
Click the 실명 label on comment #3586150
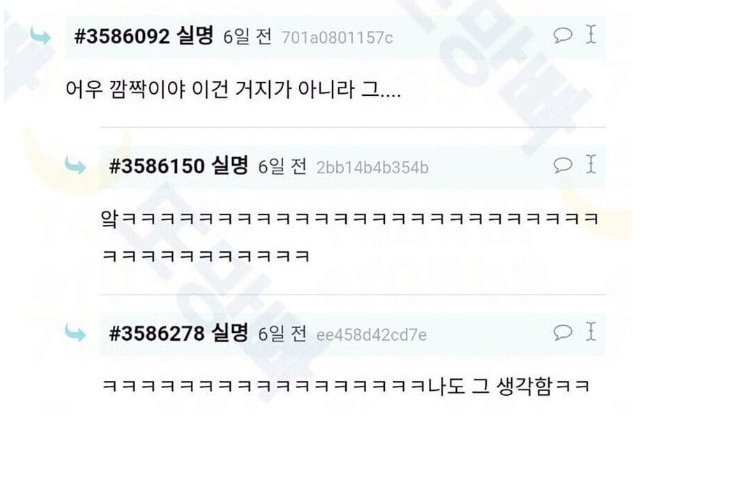pyautogui.click(x=230, y=165)
